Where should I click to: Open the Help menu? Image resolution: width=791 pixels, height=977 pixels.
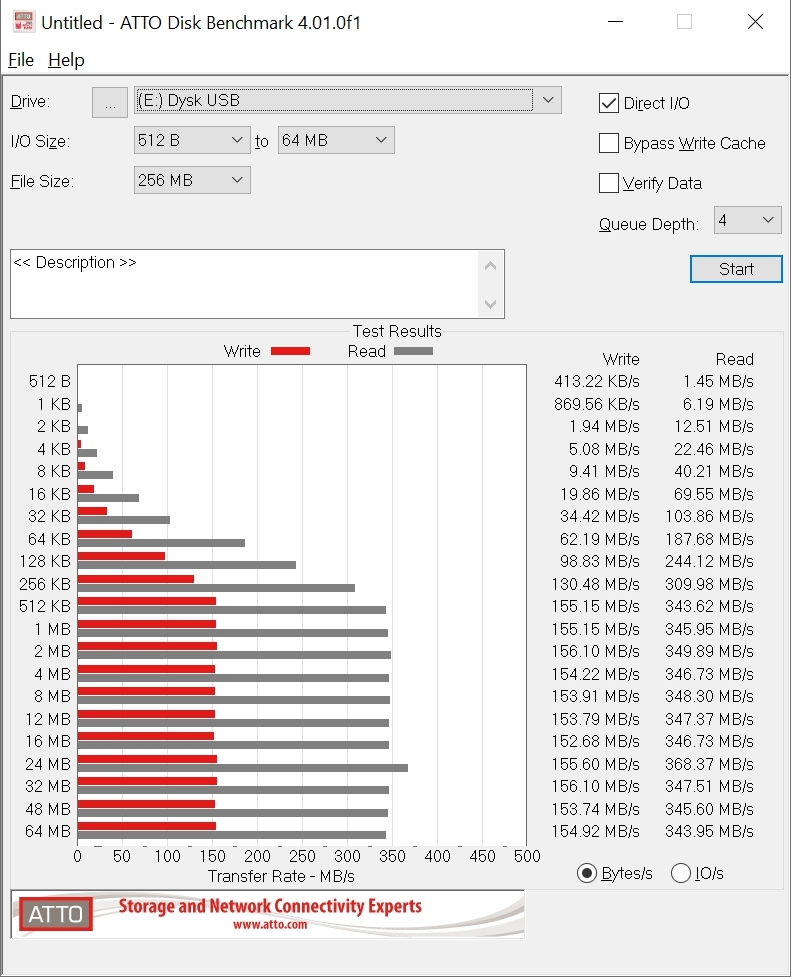click(66, 60)
